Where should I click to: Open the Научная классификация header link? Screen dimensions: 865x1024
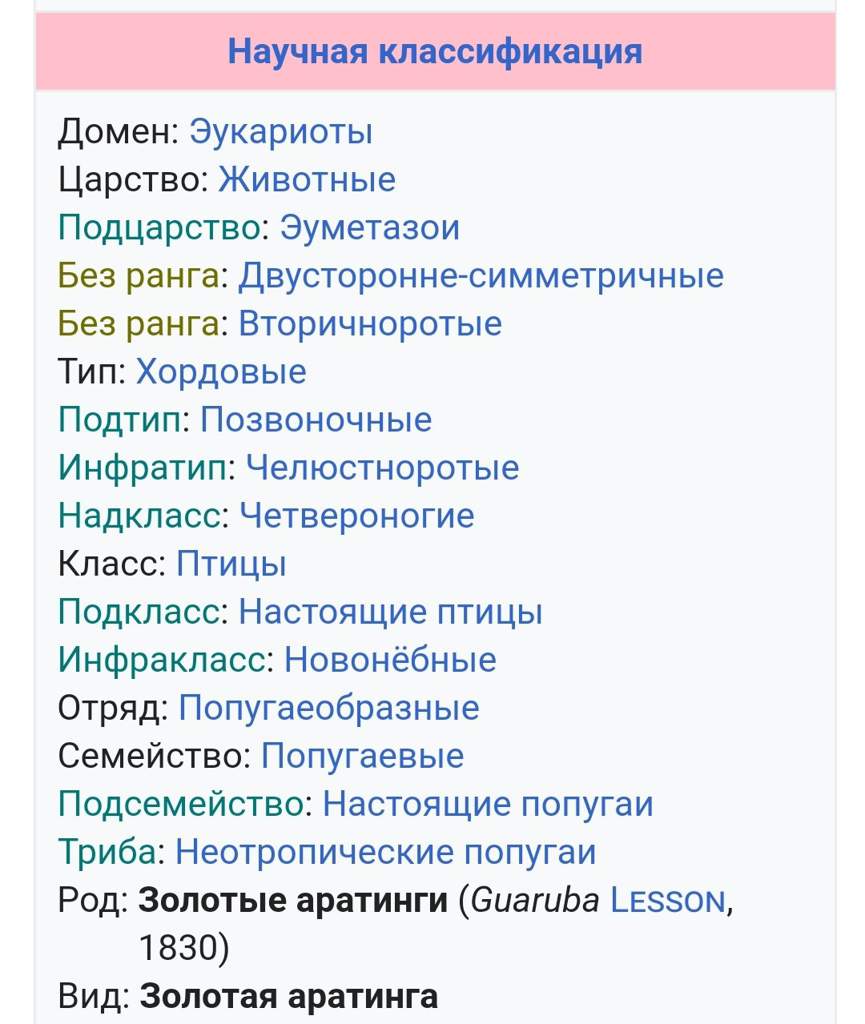click(x=434, y=51)
